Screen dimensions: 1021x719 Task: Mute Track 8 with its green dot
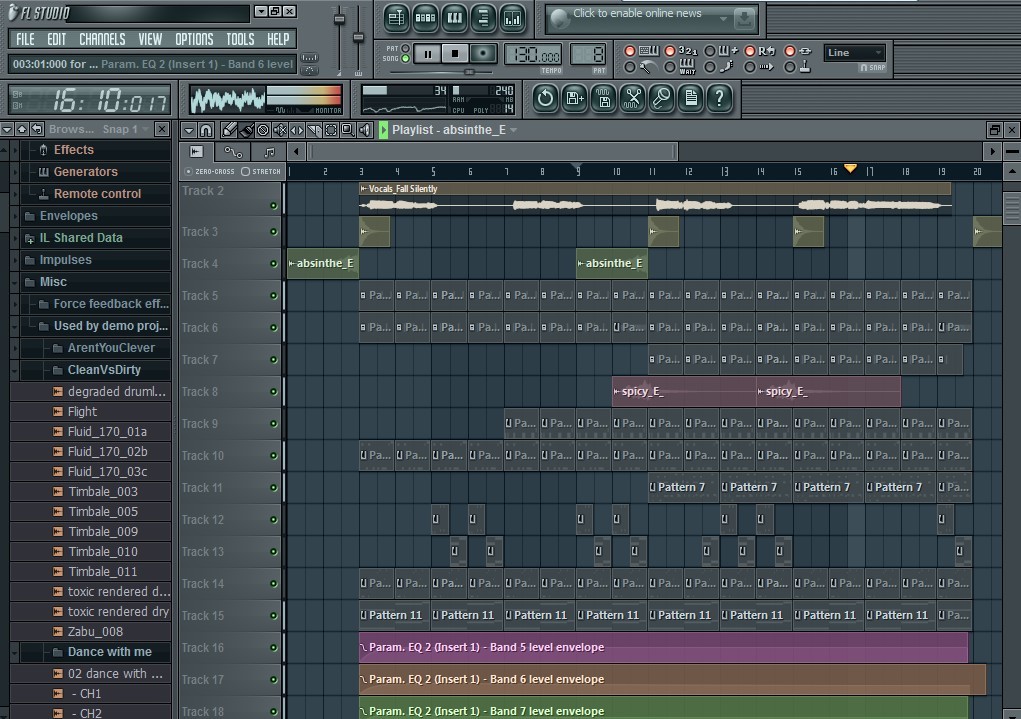pos(273,391)
